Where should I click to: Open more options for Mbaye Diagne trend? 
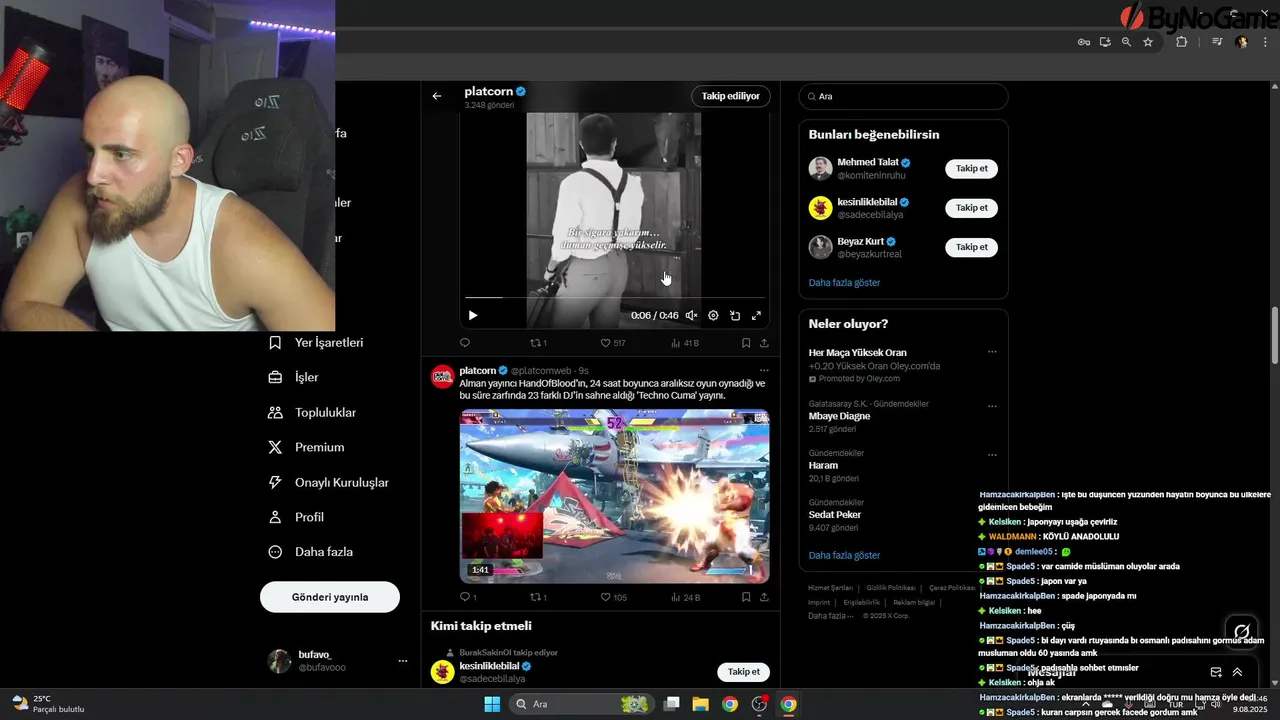[x=992, y=406]
